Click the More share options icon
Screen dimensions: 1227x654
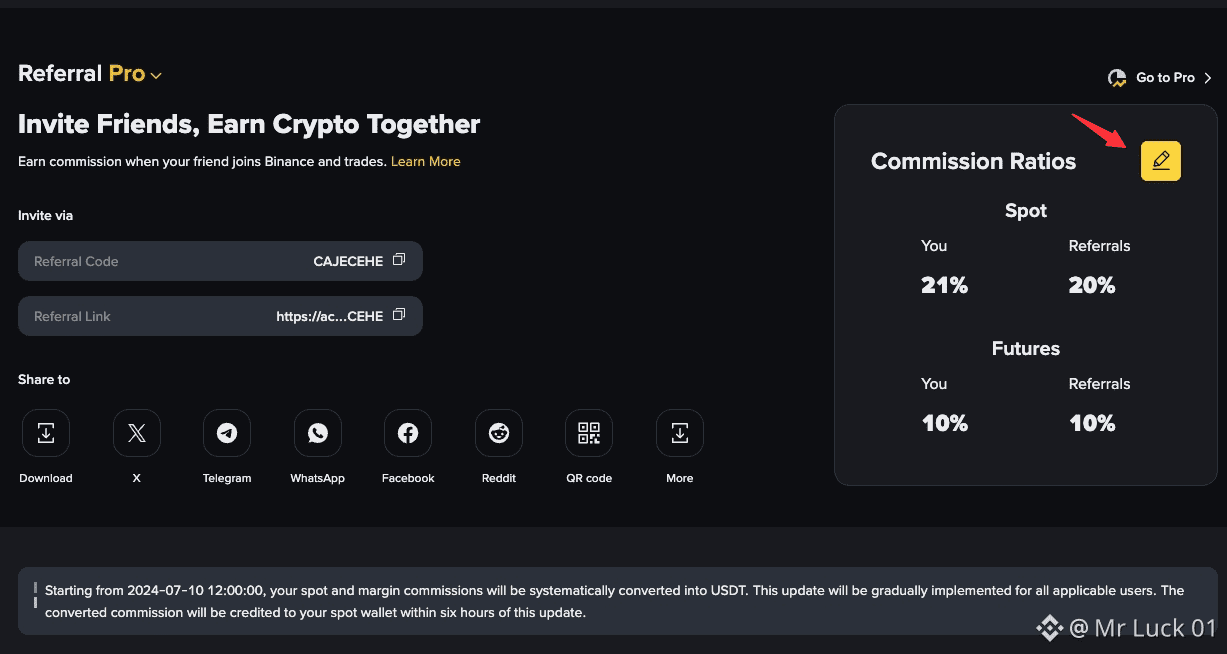coord(680,433)
